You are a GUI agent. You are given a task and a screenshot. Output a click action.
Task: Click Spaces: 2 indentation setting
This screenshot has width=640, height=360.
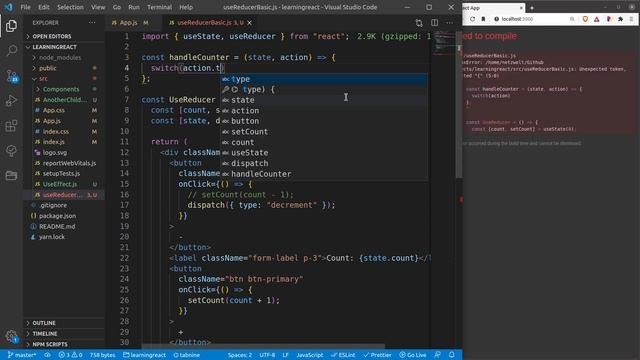(240, 355)
